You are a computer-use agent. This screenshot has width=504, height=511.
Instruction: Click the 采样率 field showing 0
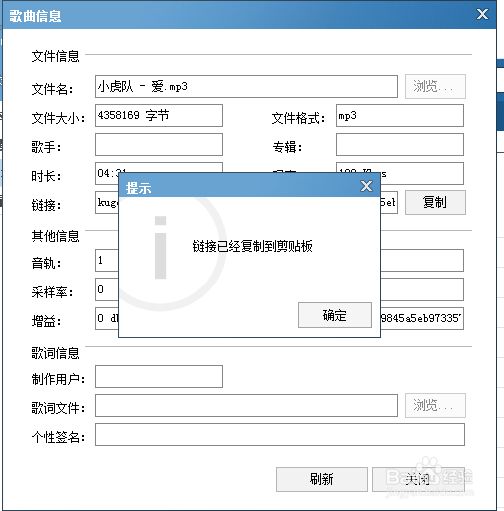(x=107, y=289)
